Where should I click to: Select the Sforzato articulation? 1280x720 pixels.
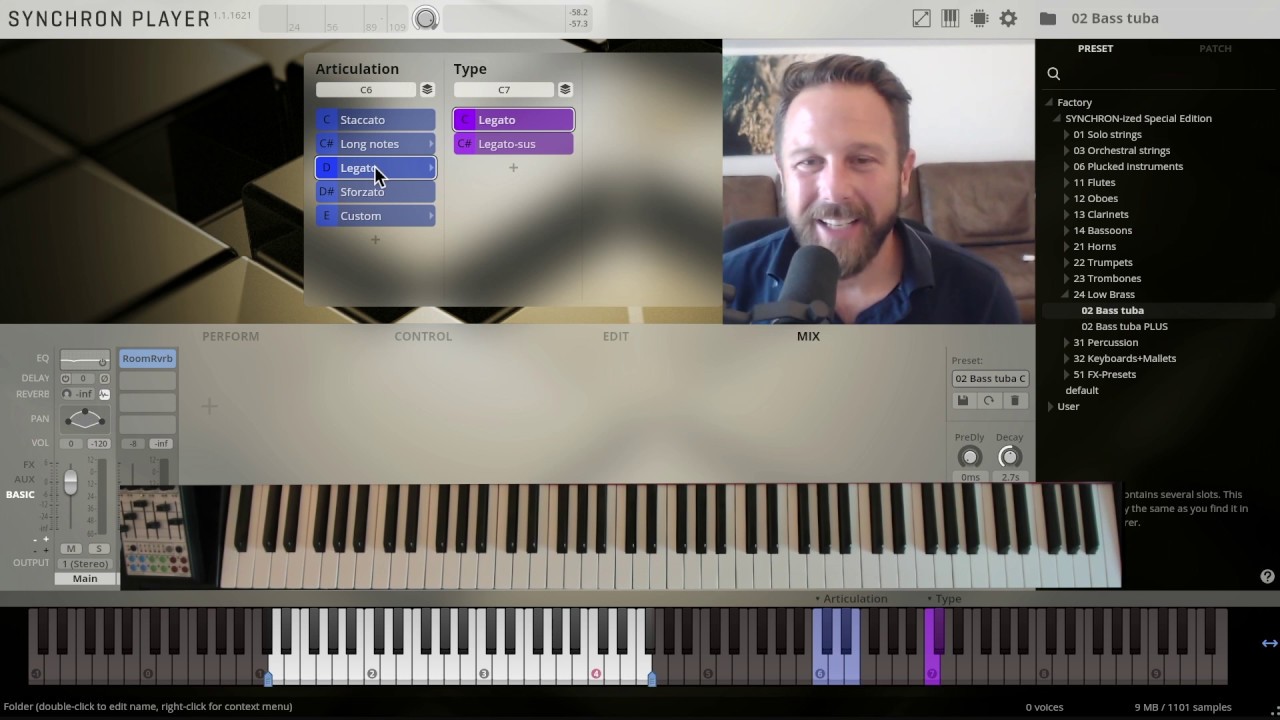[x=375, y=192]
